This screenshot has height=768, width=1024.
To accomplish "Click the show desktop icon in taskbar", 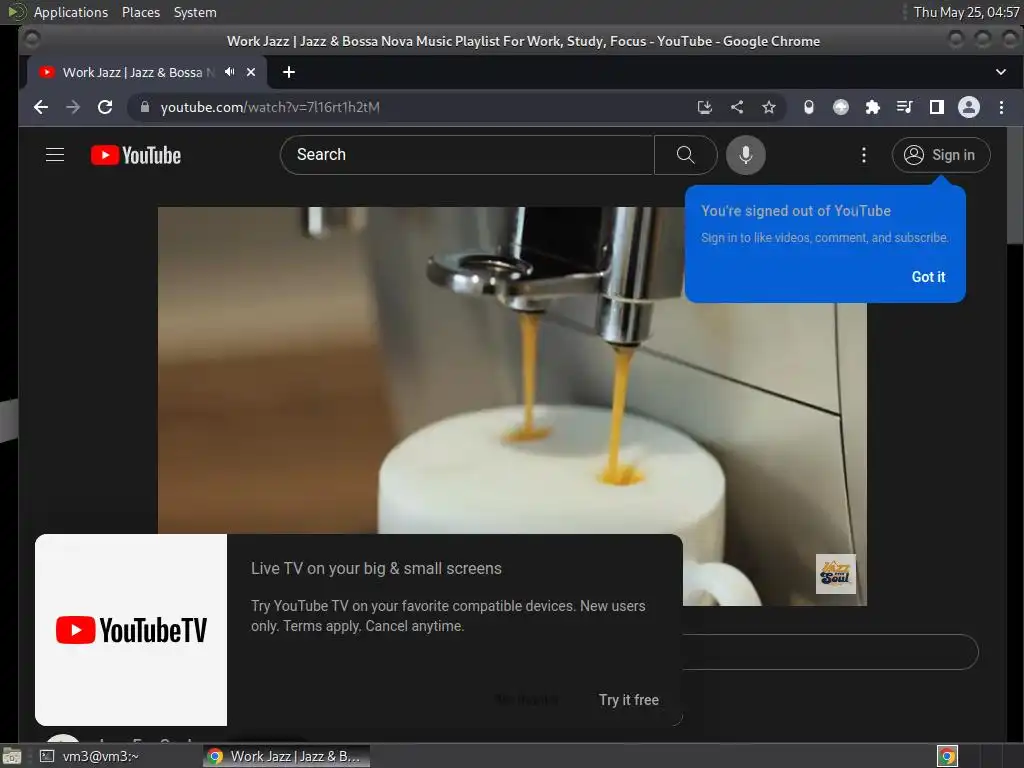I will [x=12, y=756].
